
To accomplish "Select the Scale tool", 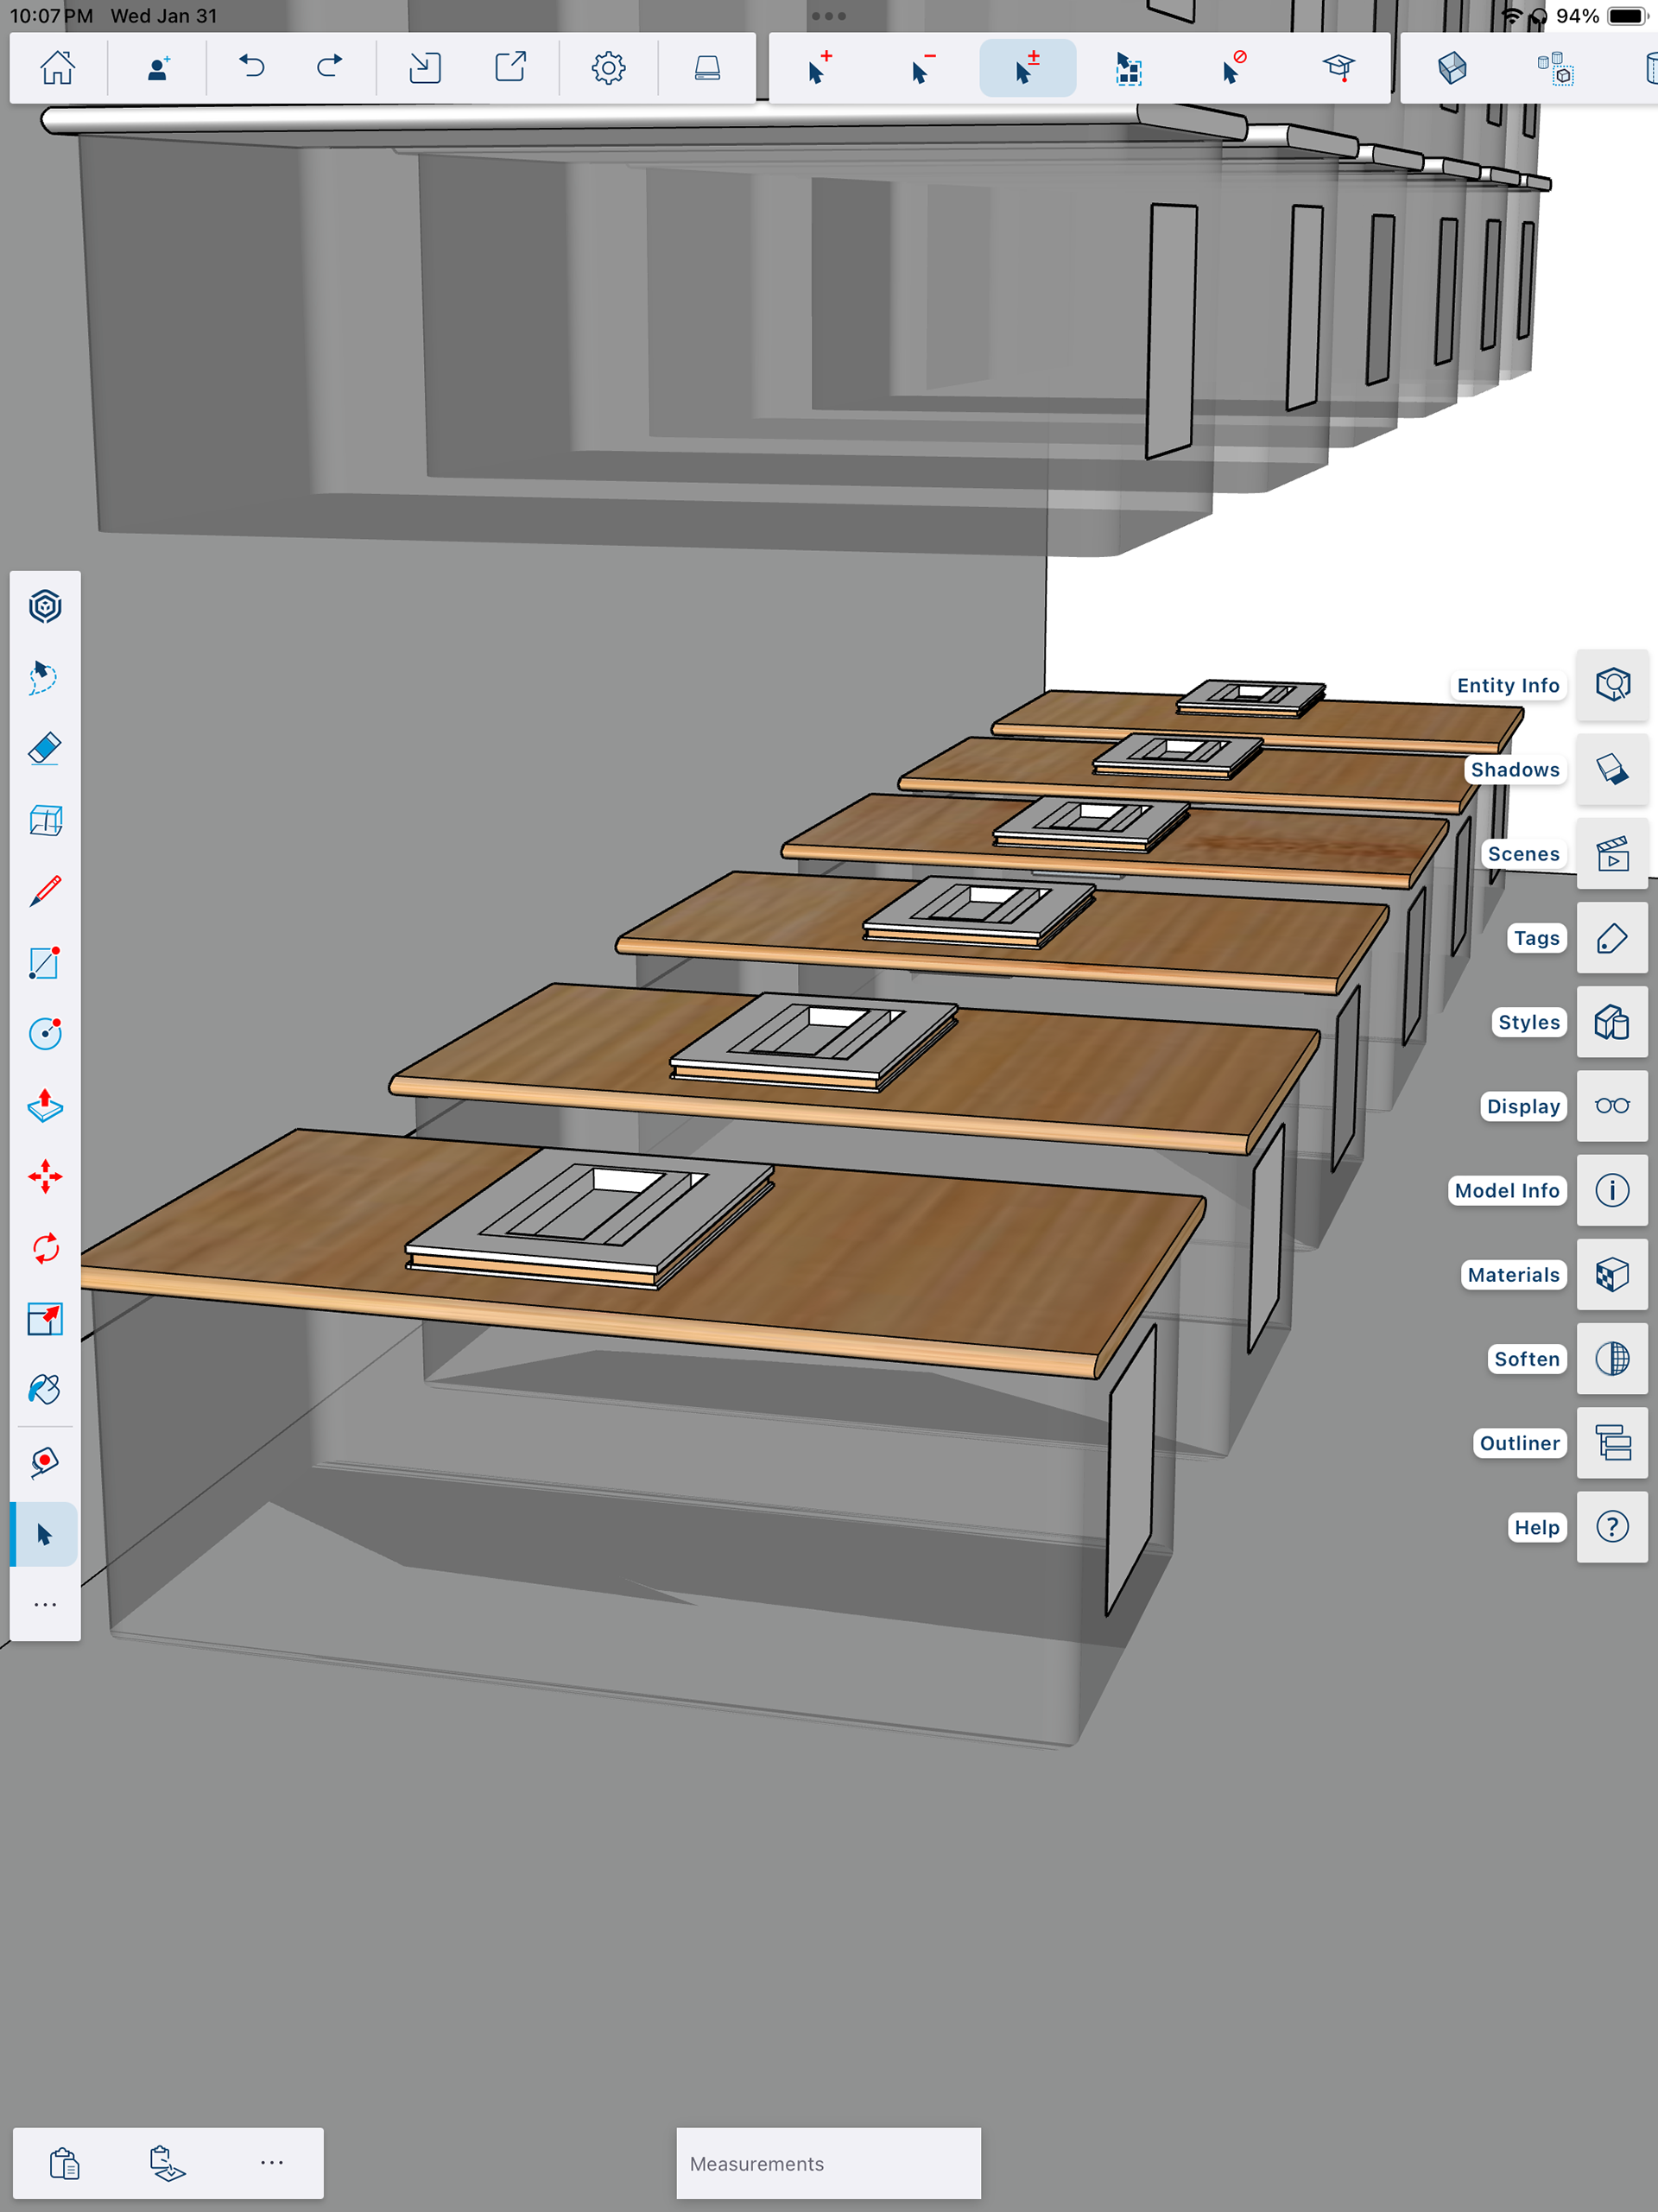I will 45,1319.
